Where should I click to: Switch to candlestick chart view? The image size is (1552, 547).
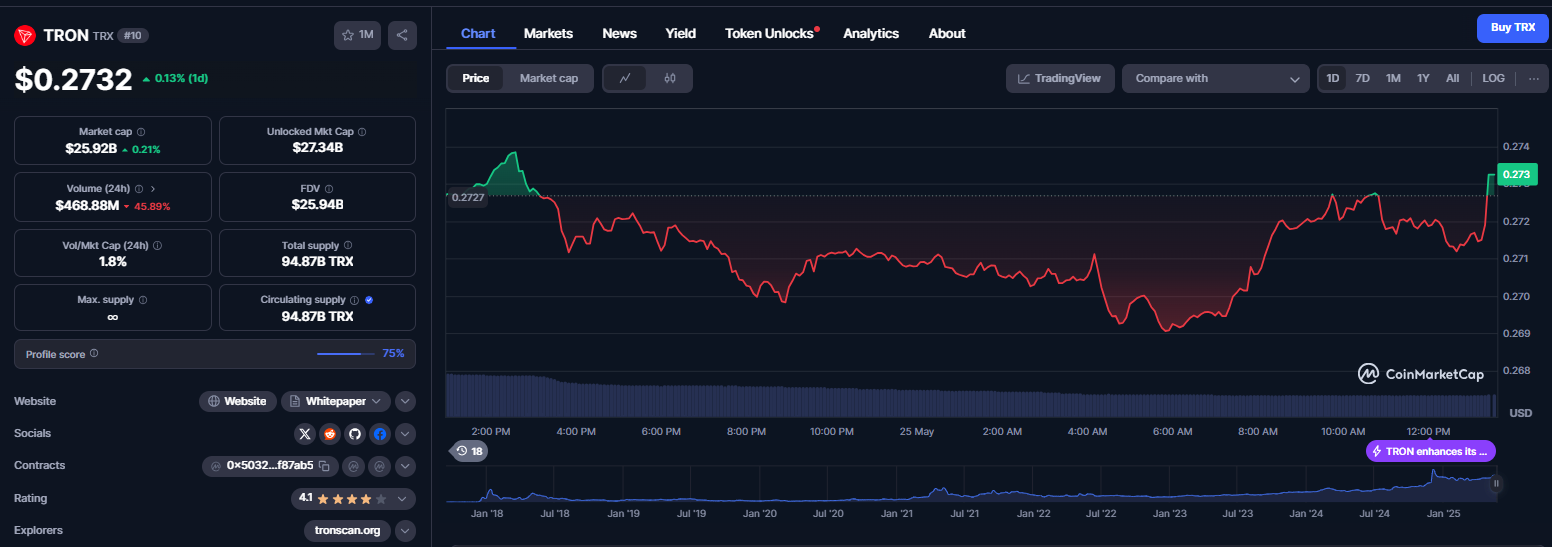coord(670,78)
